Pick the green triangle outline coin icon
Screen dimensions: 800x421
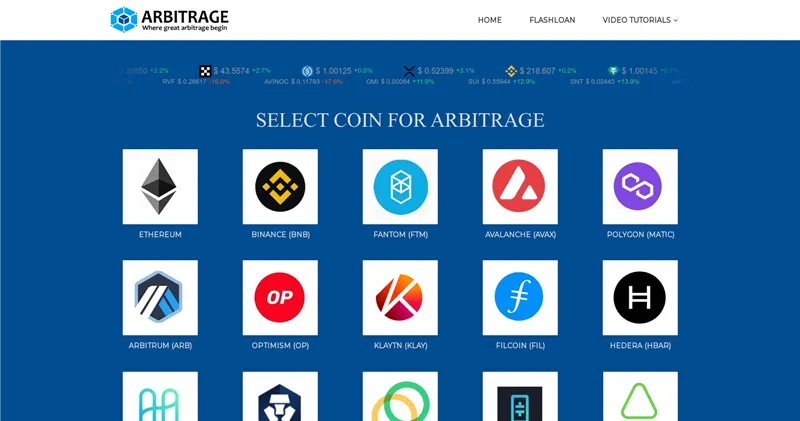coord(640,397)
